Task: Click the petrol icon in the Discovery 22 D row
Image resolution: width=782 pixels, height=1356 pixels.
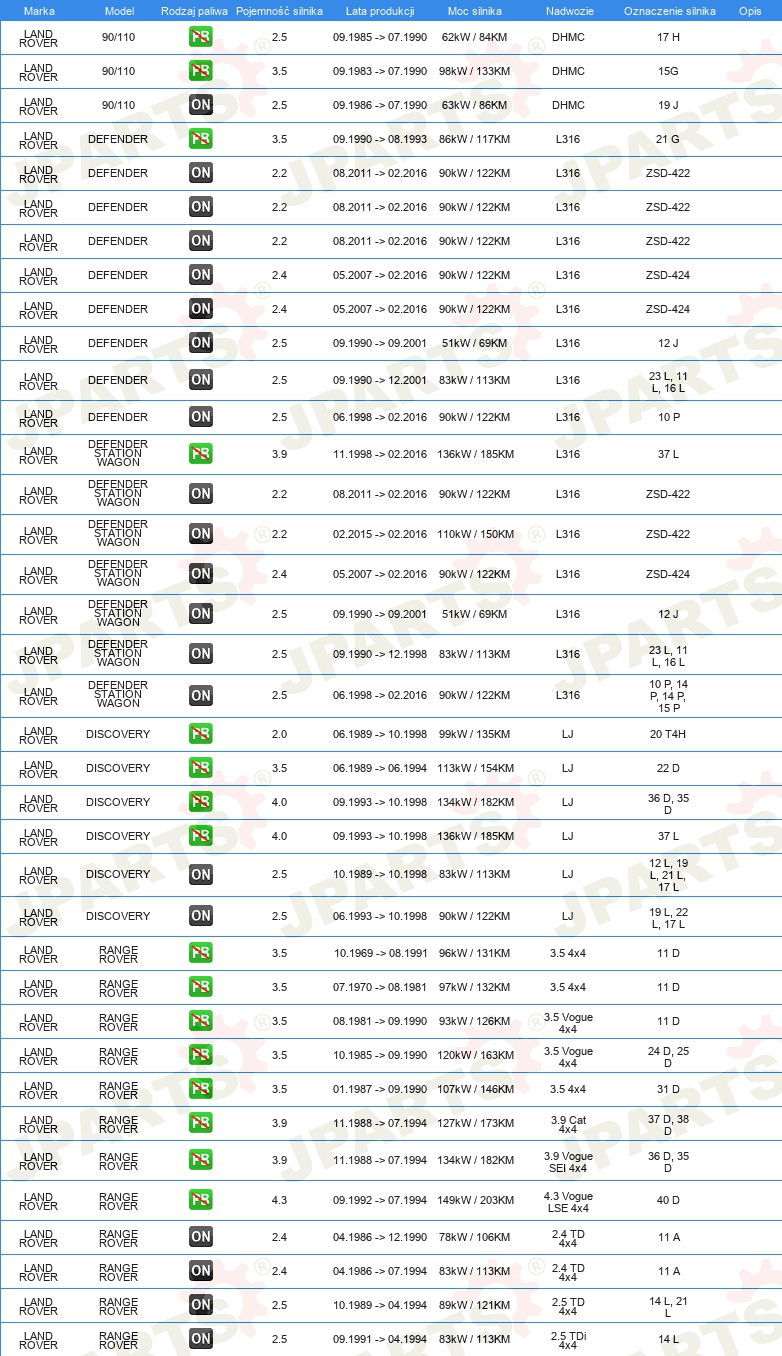Action: coord(201,768)
